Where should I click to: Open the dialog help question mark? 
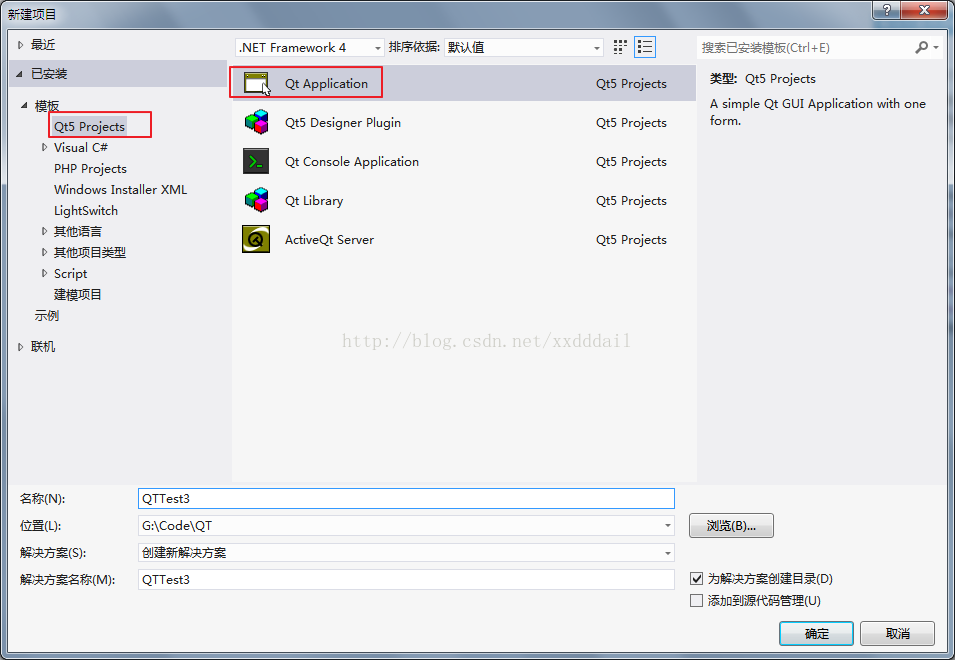coord(887,10)
